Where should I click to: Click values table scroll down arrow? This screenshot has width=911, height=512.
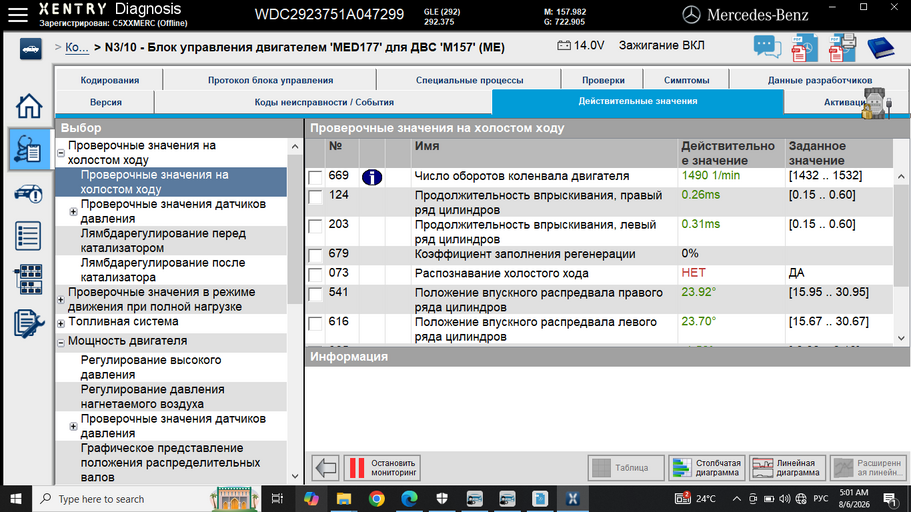click(x=901, y=338)
